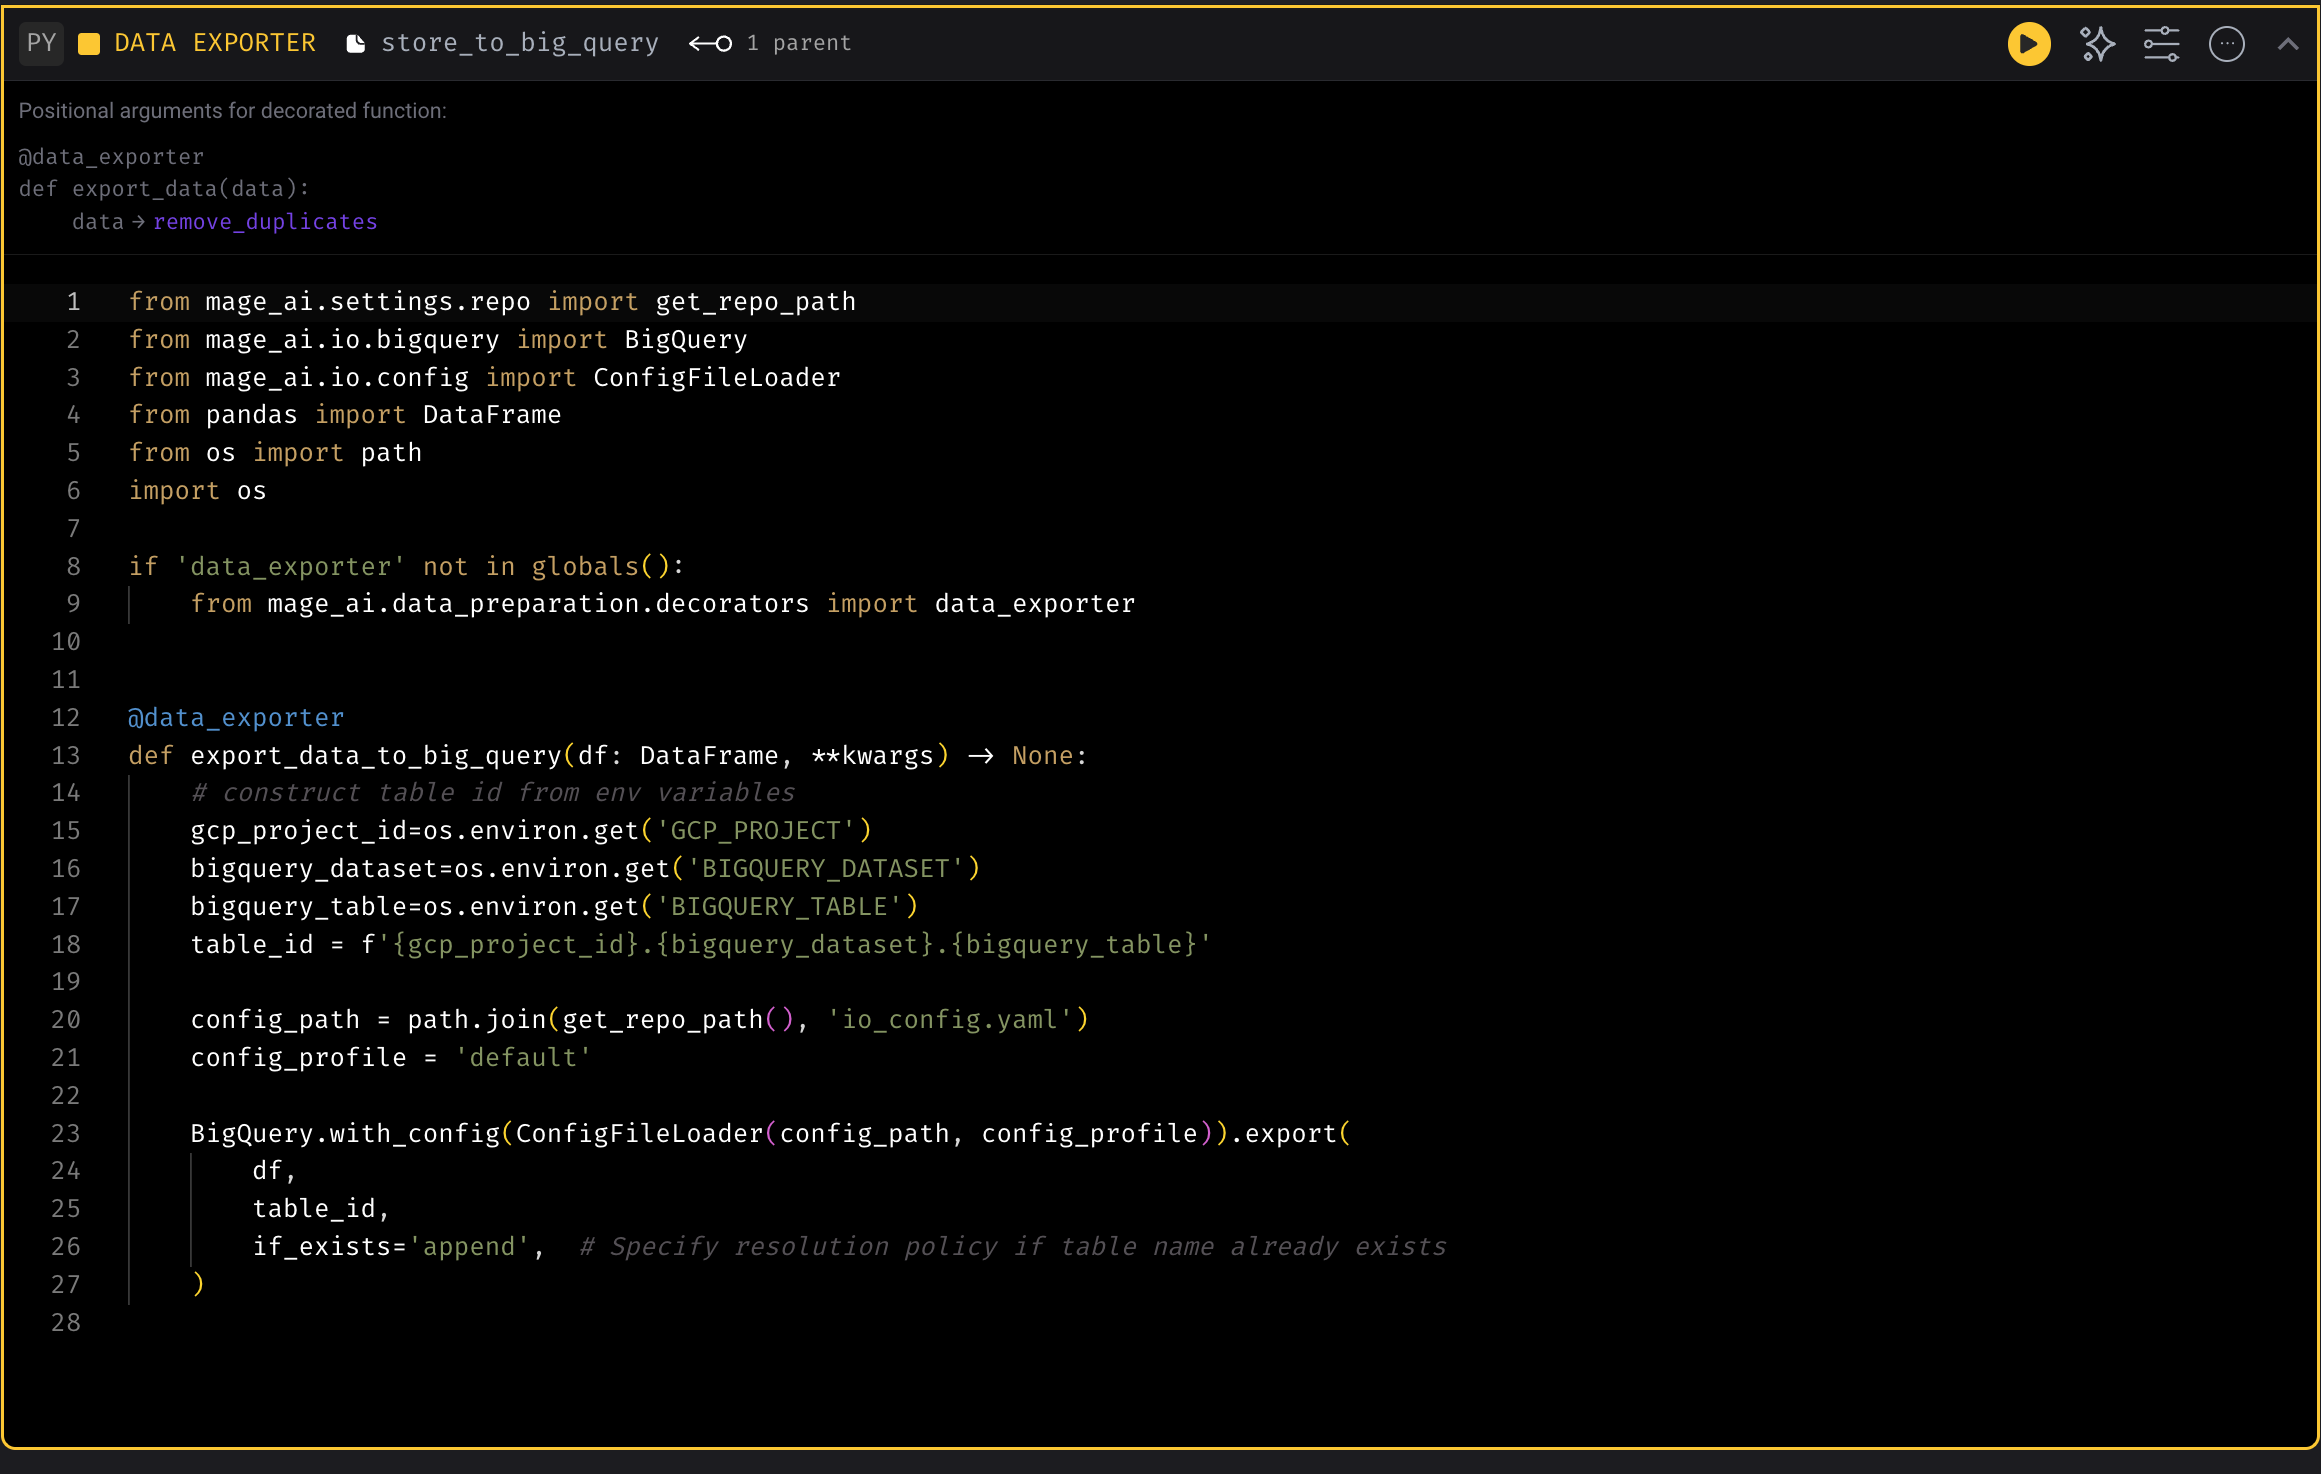Run the block with the yellow play button
The width and height of the screenshot is (2321, 1474).
coord(2029,44)
